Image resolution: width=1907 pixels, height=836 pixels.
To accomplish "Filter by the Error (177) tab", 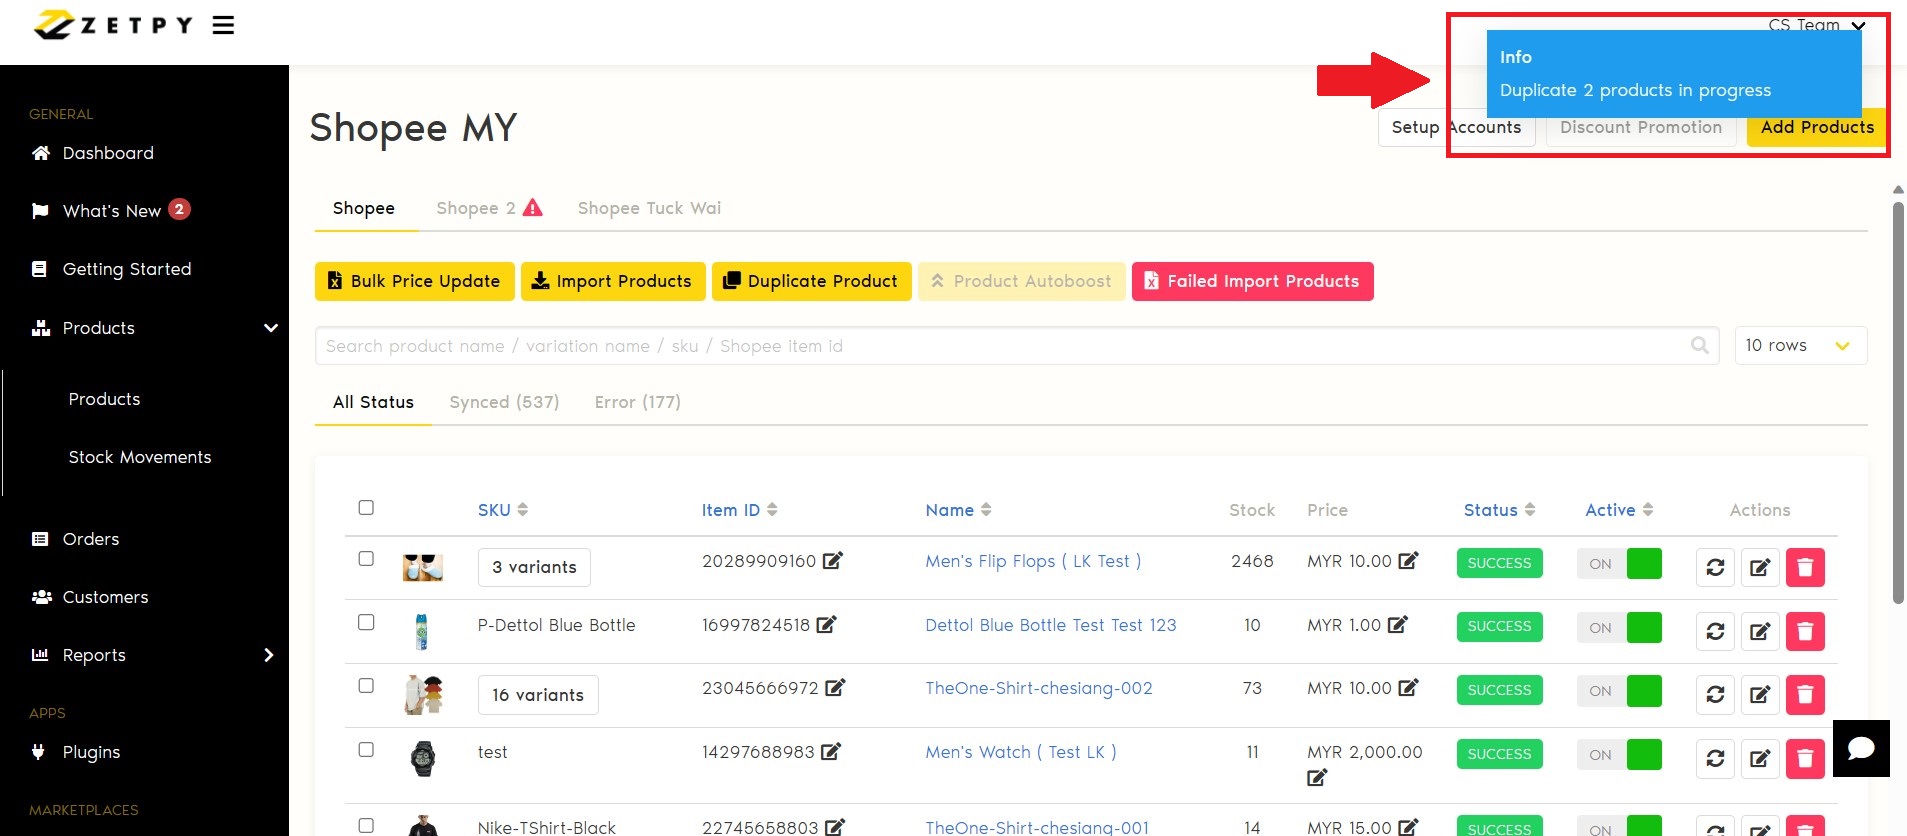I will (x=637, y=402).
